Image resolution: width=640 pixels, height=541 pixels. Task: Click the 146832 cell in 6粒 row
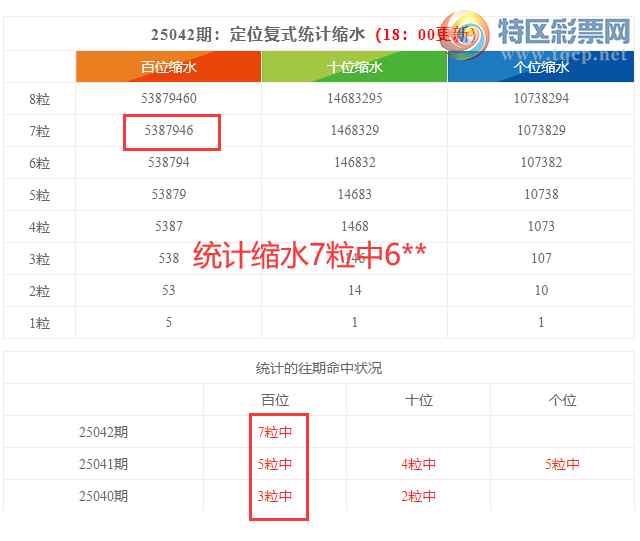(x=354, y=162)
